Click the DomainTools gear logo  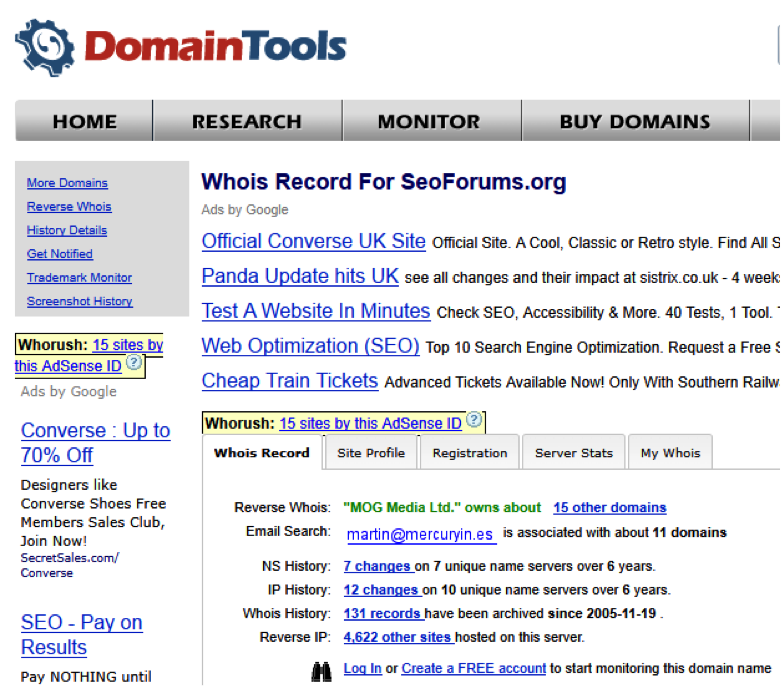click(44, 47)
